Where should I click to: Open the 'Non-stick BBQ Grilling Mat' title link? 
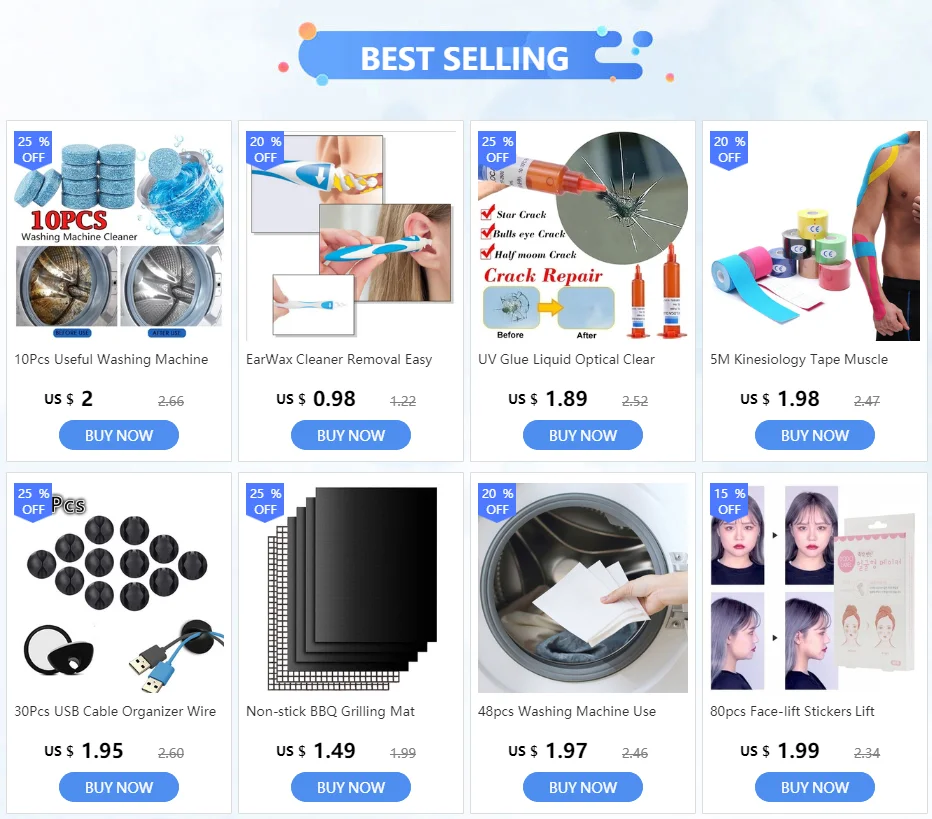pos(330,711)
